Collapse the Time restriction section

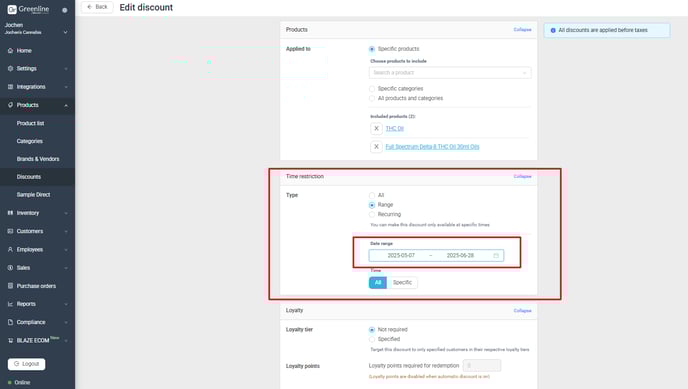pos(522,176)
